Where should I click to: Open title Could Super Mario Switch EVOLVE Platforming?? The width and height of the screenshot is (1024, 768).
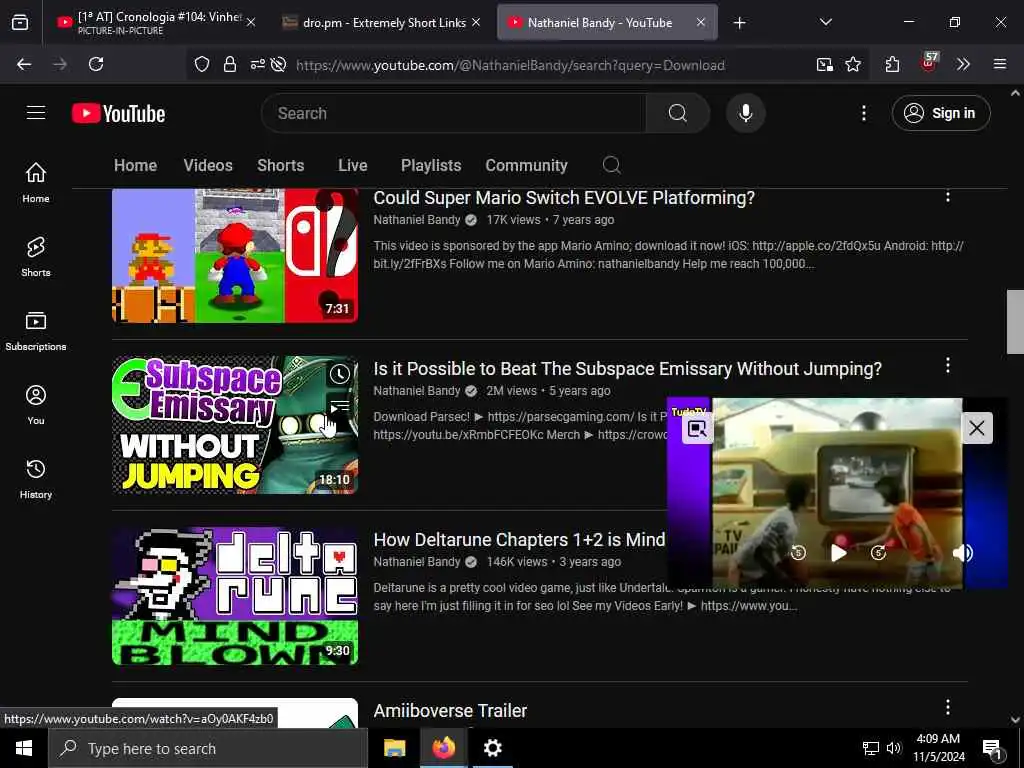[564, 198]
